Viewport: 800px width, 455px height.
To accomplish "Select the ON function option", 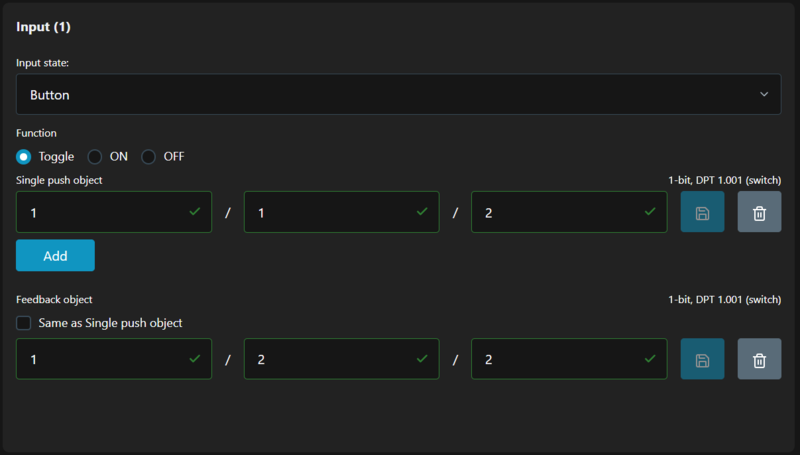I will (96, 156).
